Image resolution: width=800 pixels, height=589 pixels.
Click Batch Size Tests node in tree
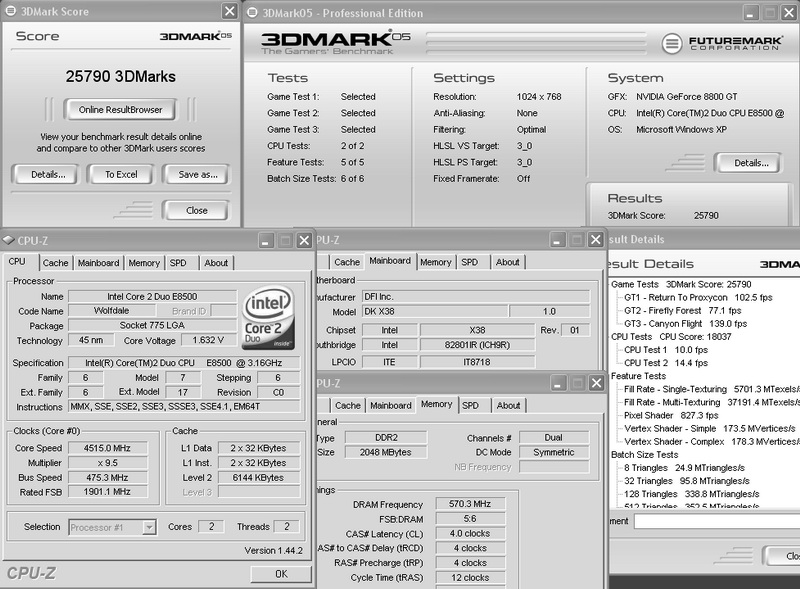[644, 455]
